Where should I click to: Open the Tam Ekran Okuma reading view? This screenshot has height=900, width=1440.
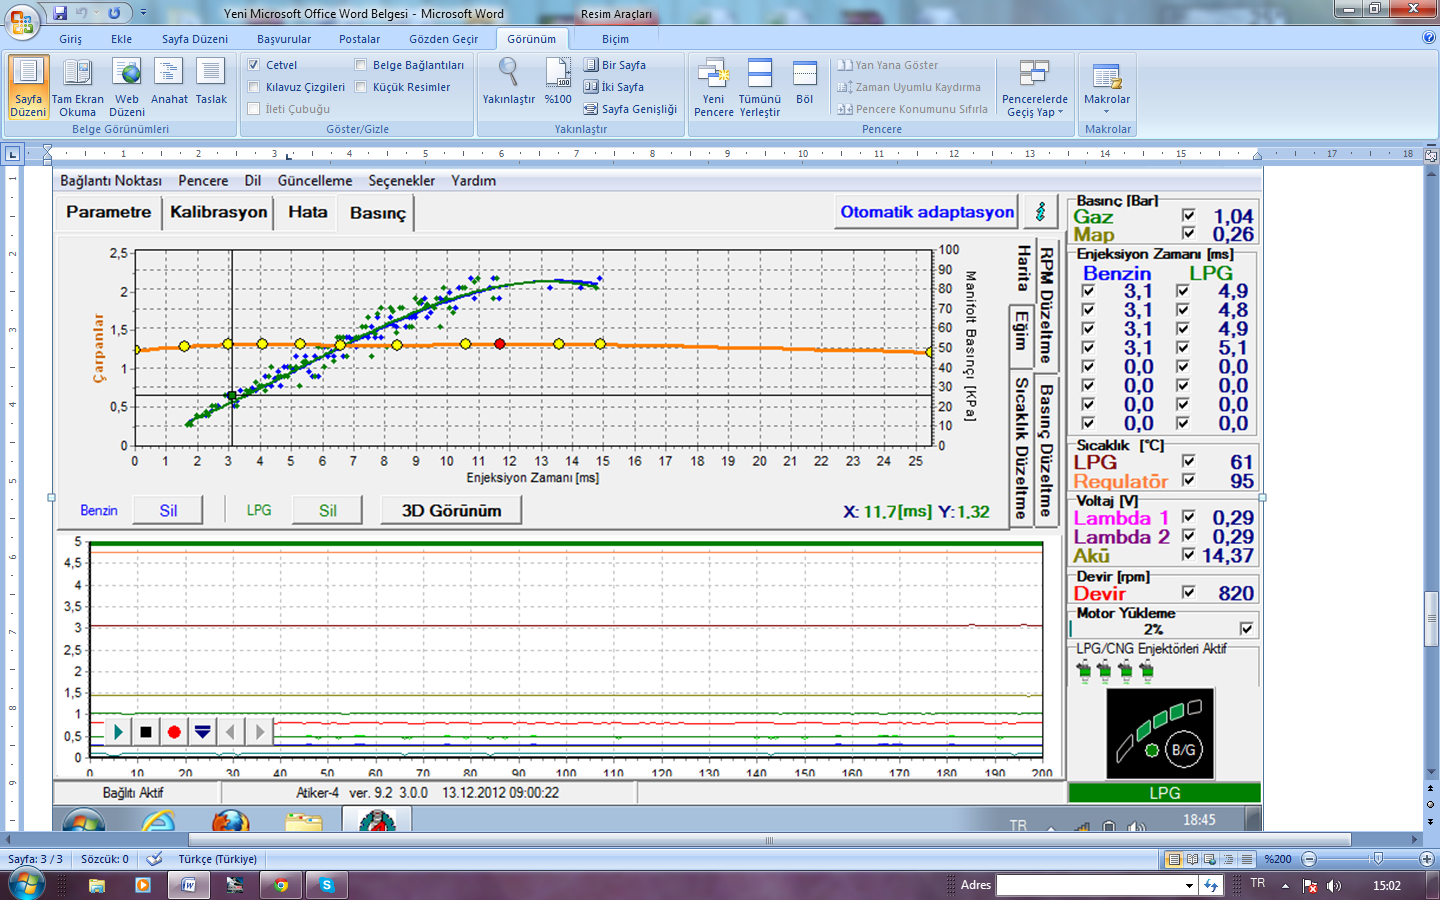(x=77, y=87)
